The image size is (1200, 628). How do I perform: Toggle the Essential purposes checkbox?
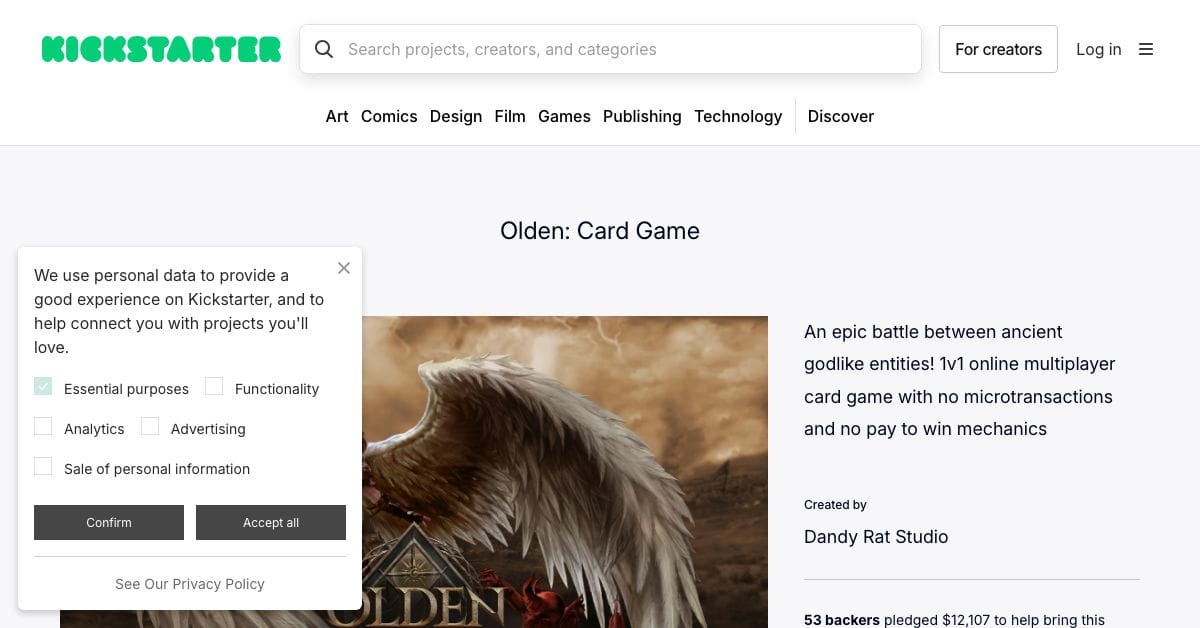coord(43,386)
